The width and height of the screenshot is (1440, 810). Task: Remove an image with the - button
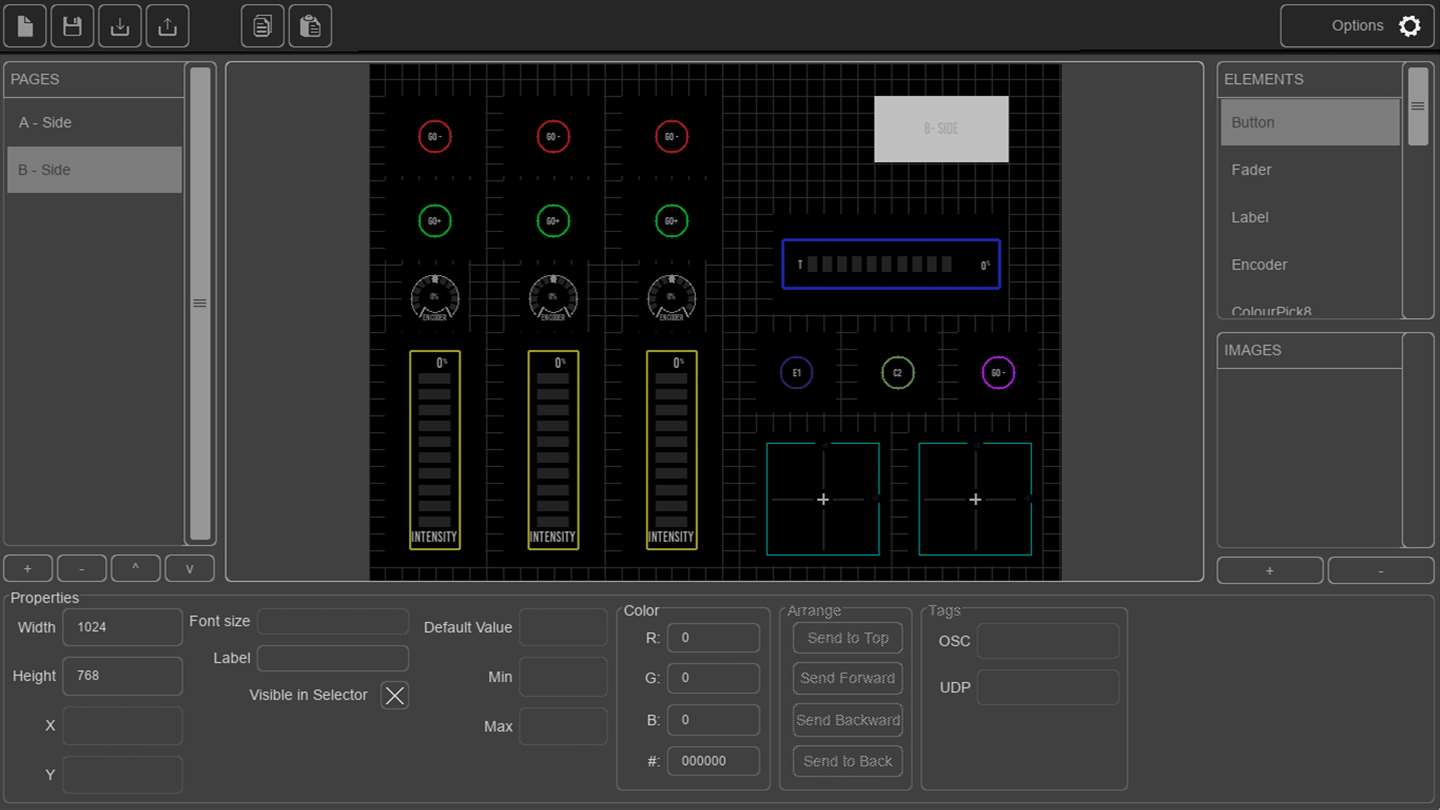click(x=1381, y=571)
